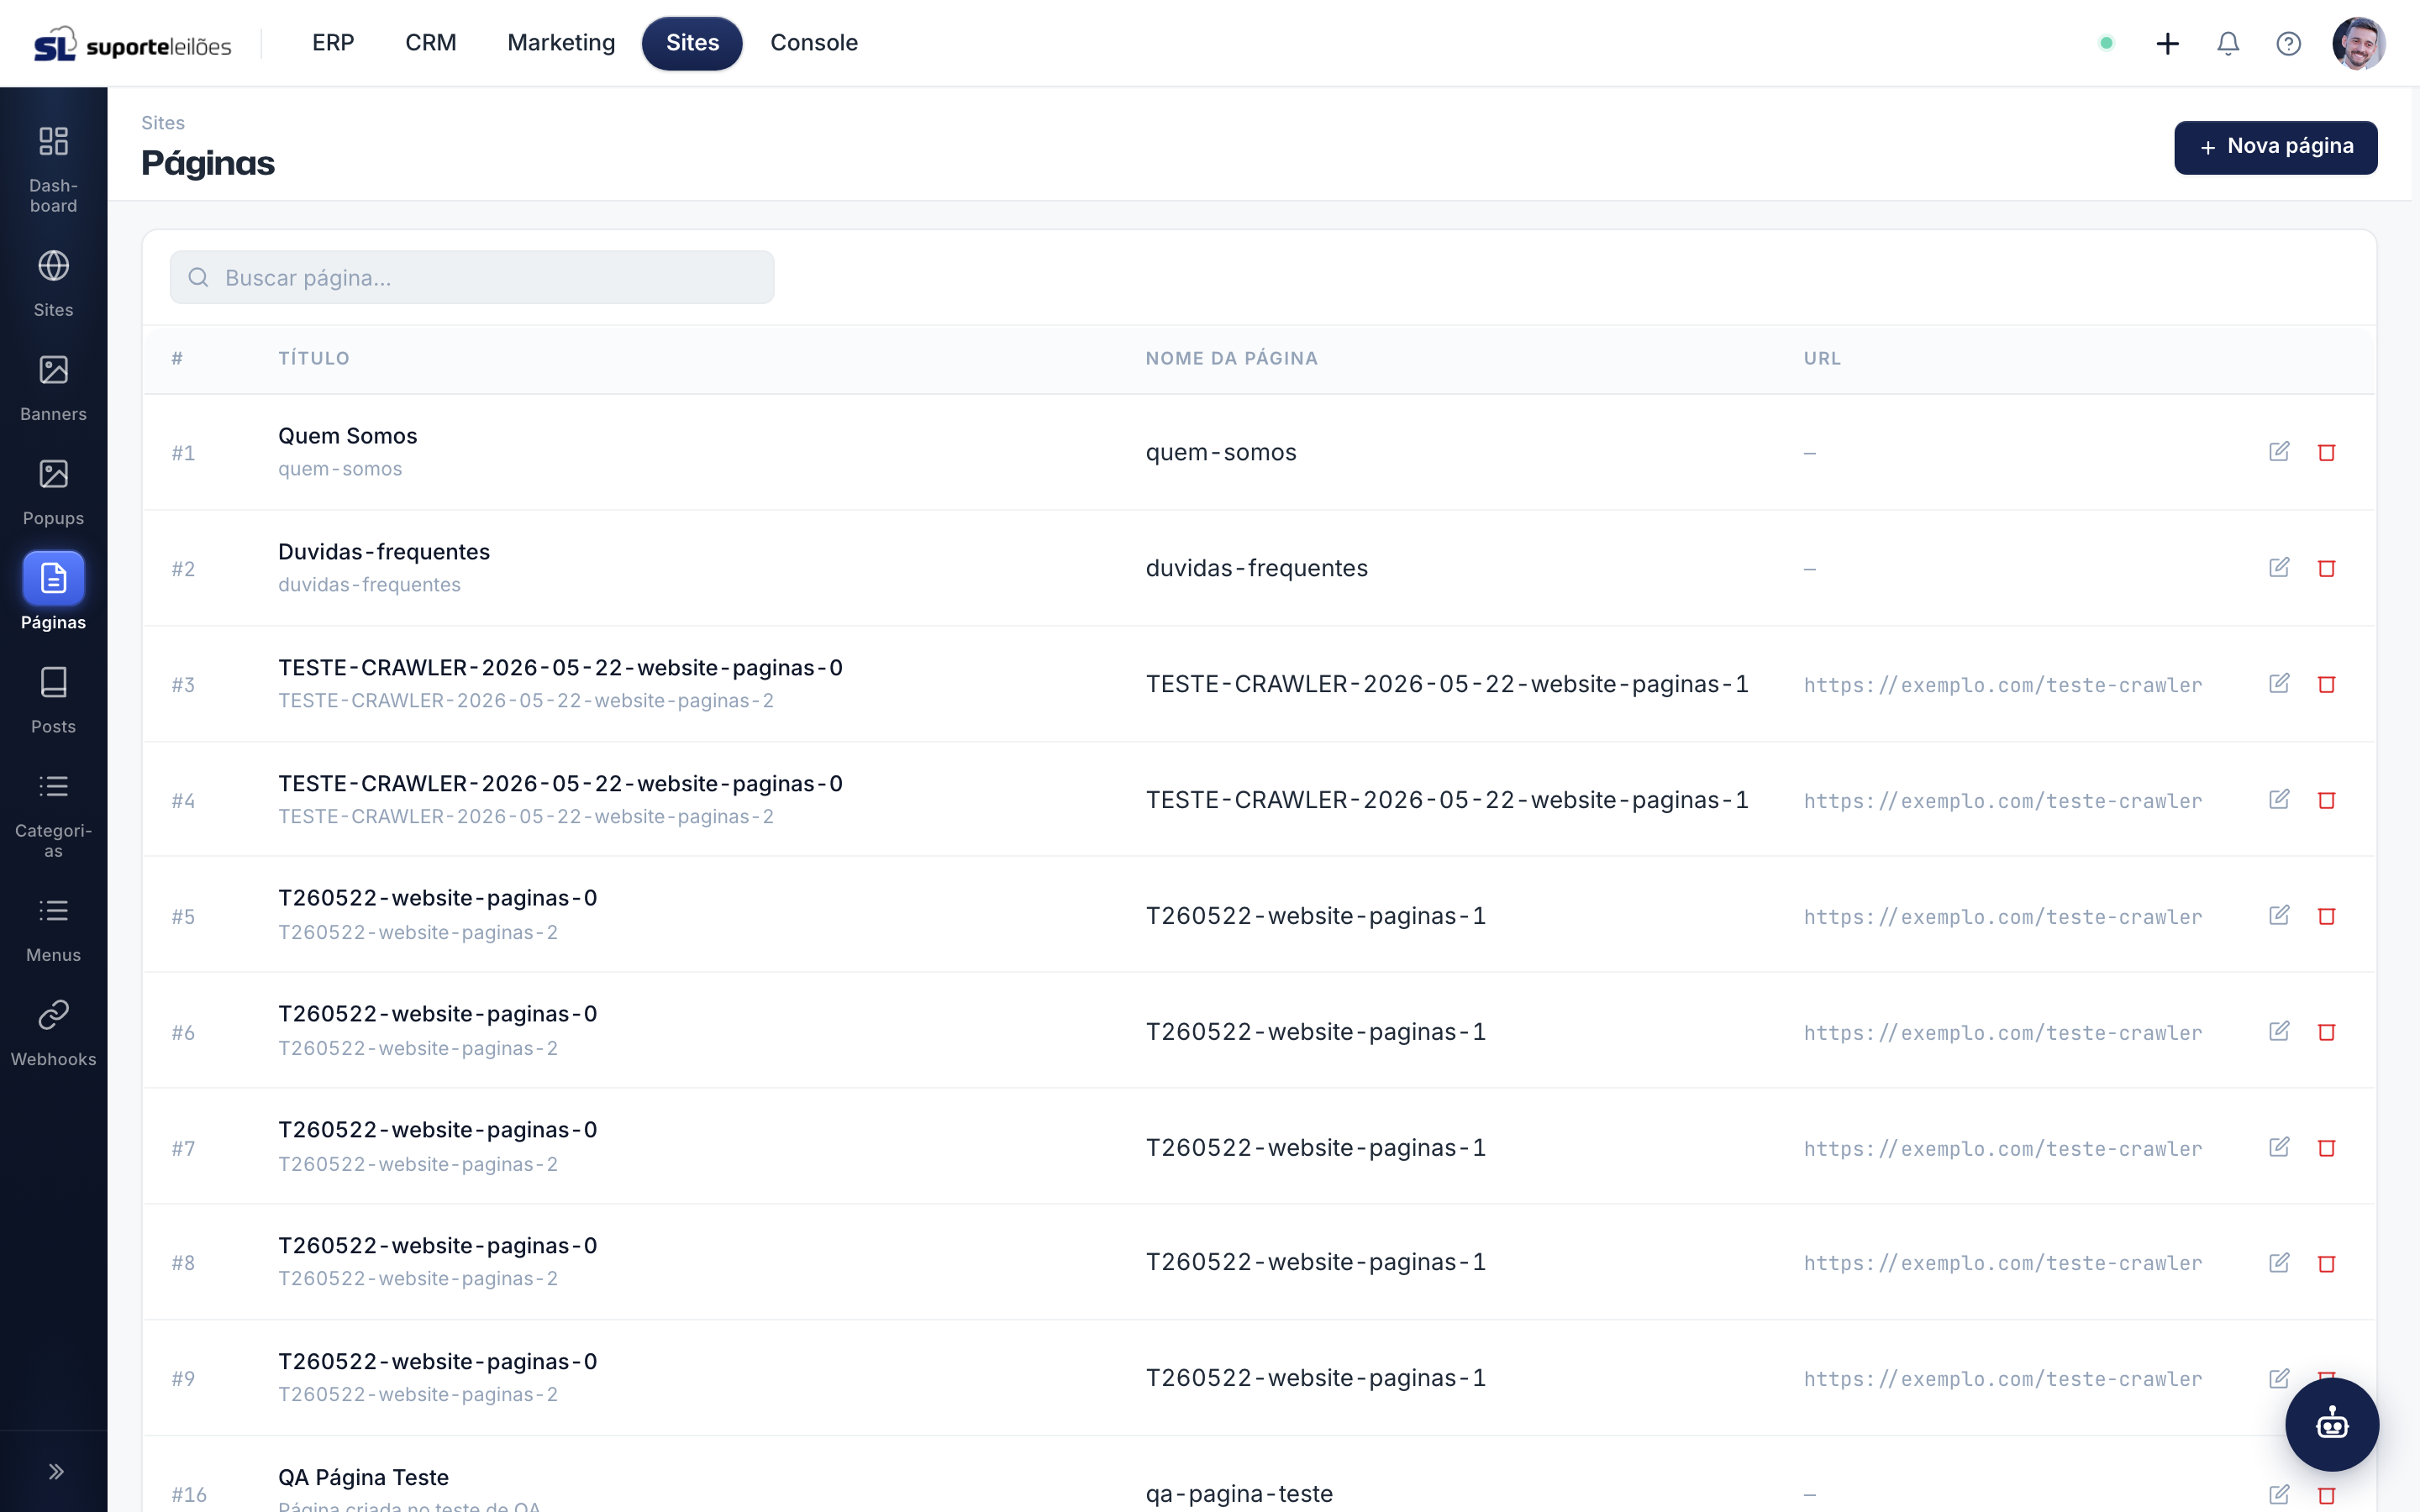This screenshot has height=1512, width=2420.
Task: Edit the QA Página Teste row
Action: 2279,1494
